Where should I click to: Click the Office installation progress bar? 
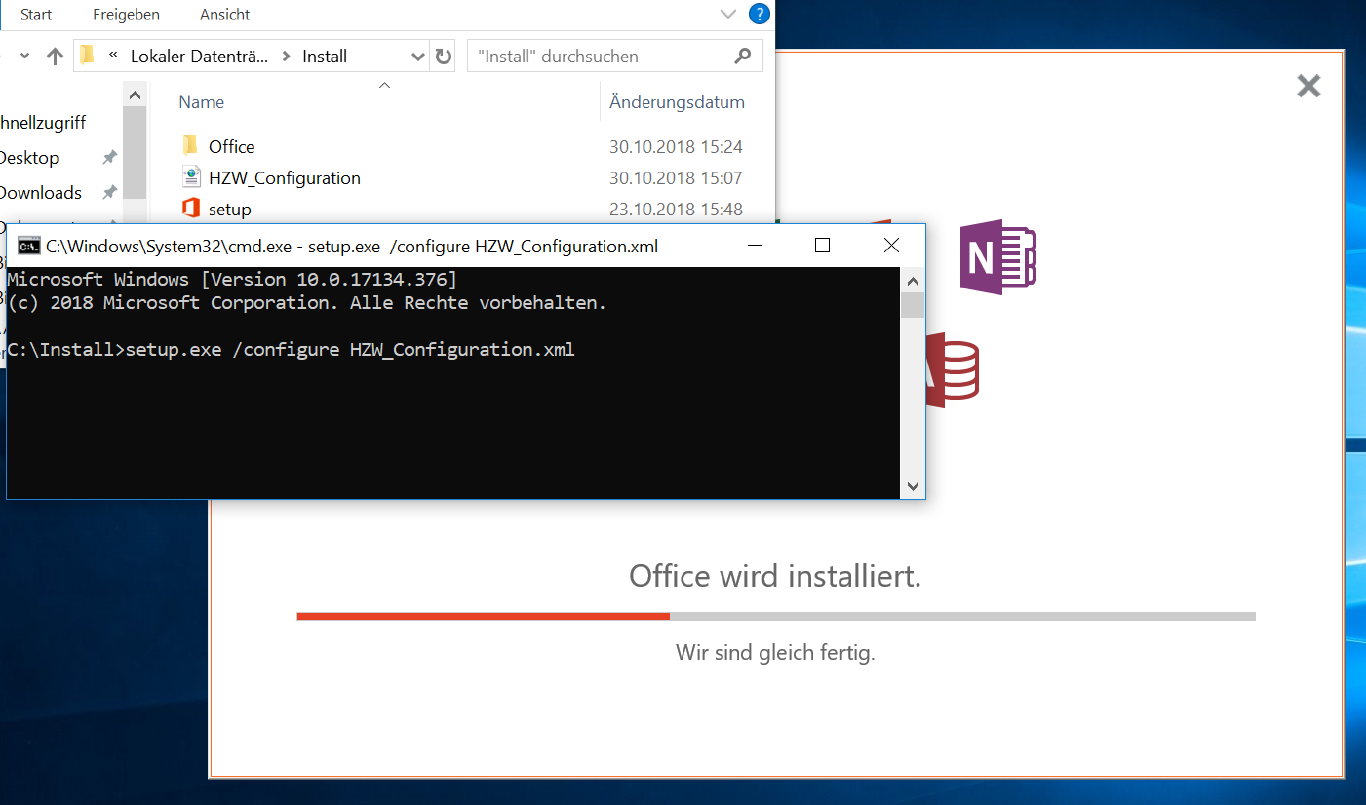point(775,616)
